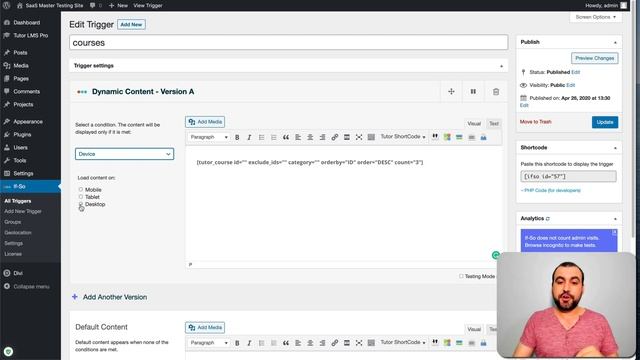Click Preview Changes button

click(595, 58)
